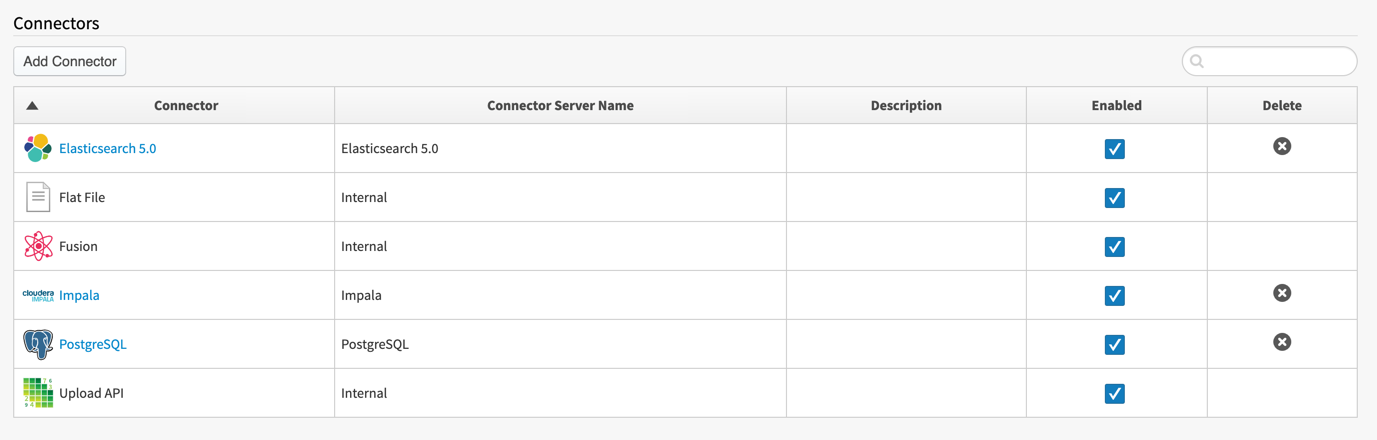Toggle sort arrow in Connector column
Image resolution: width=1377 pixels, height=440 pixels.
32,105
